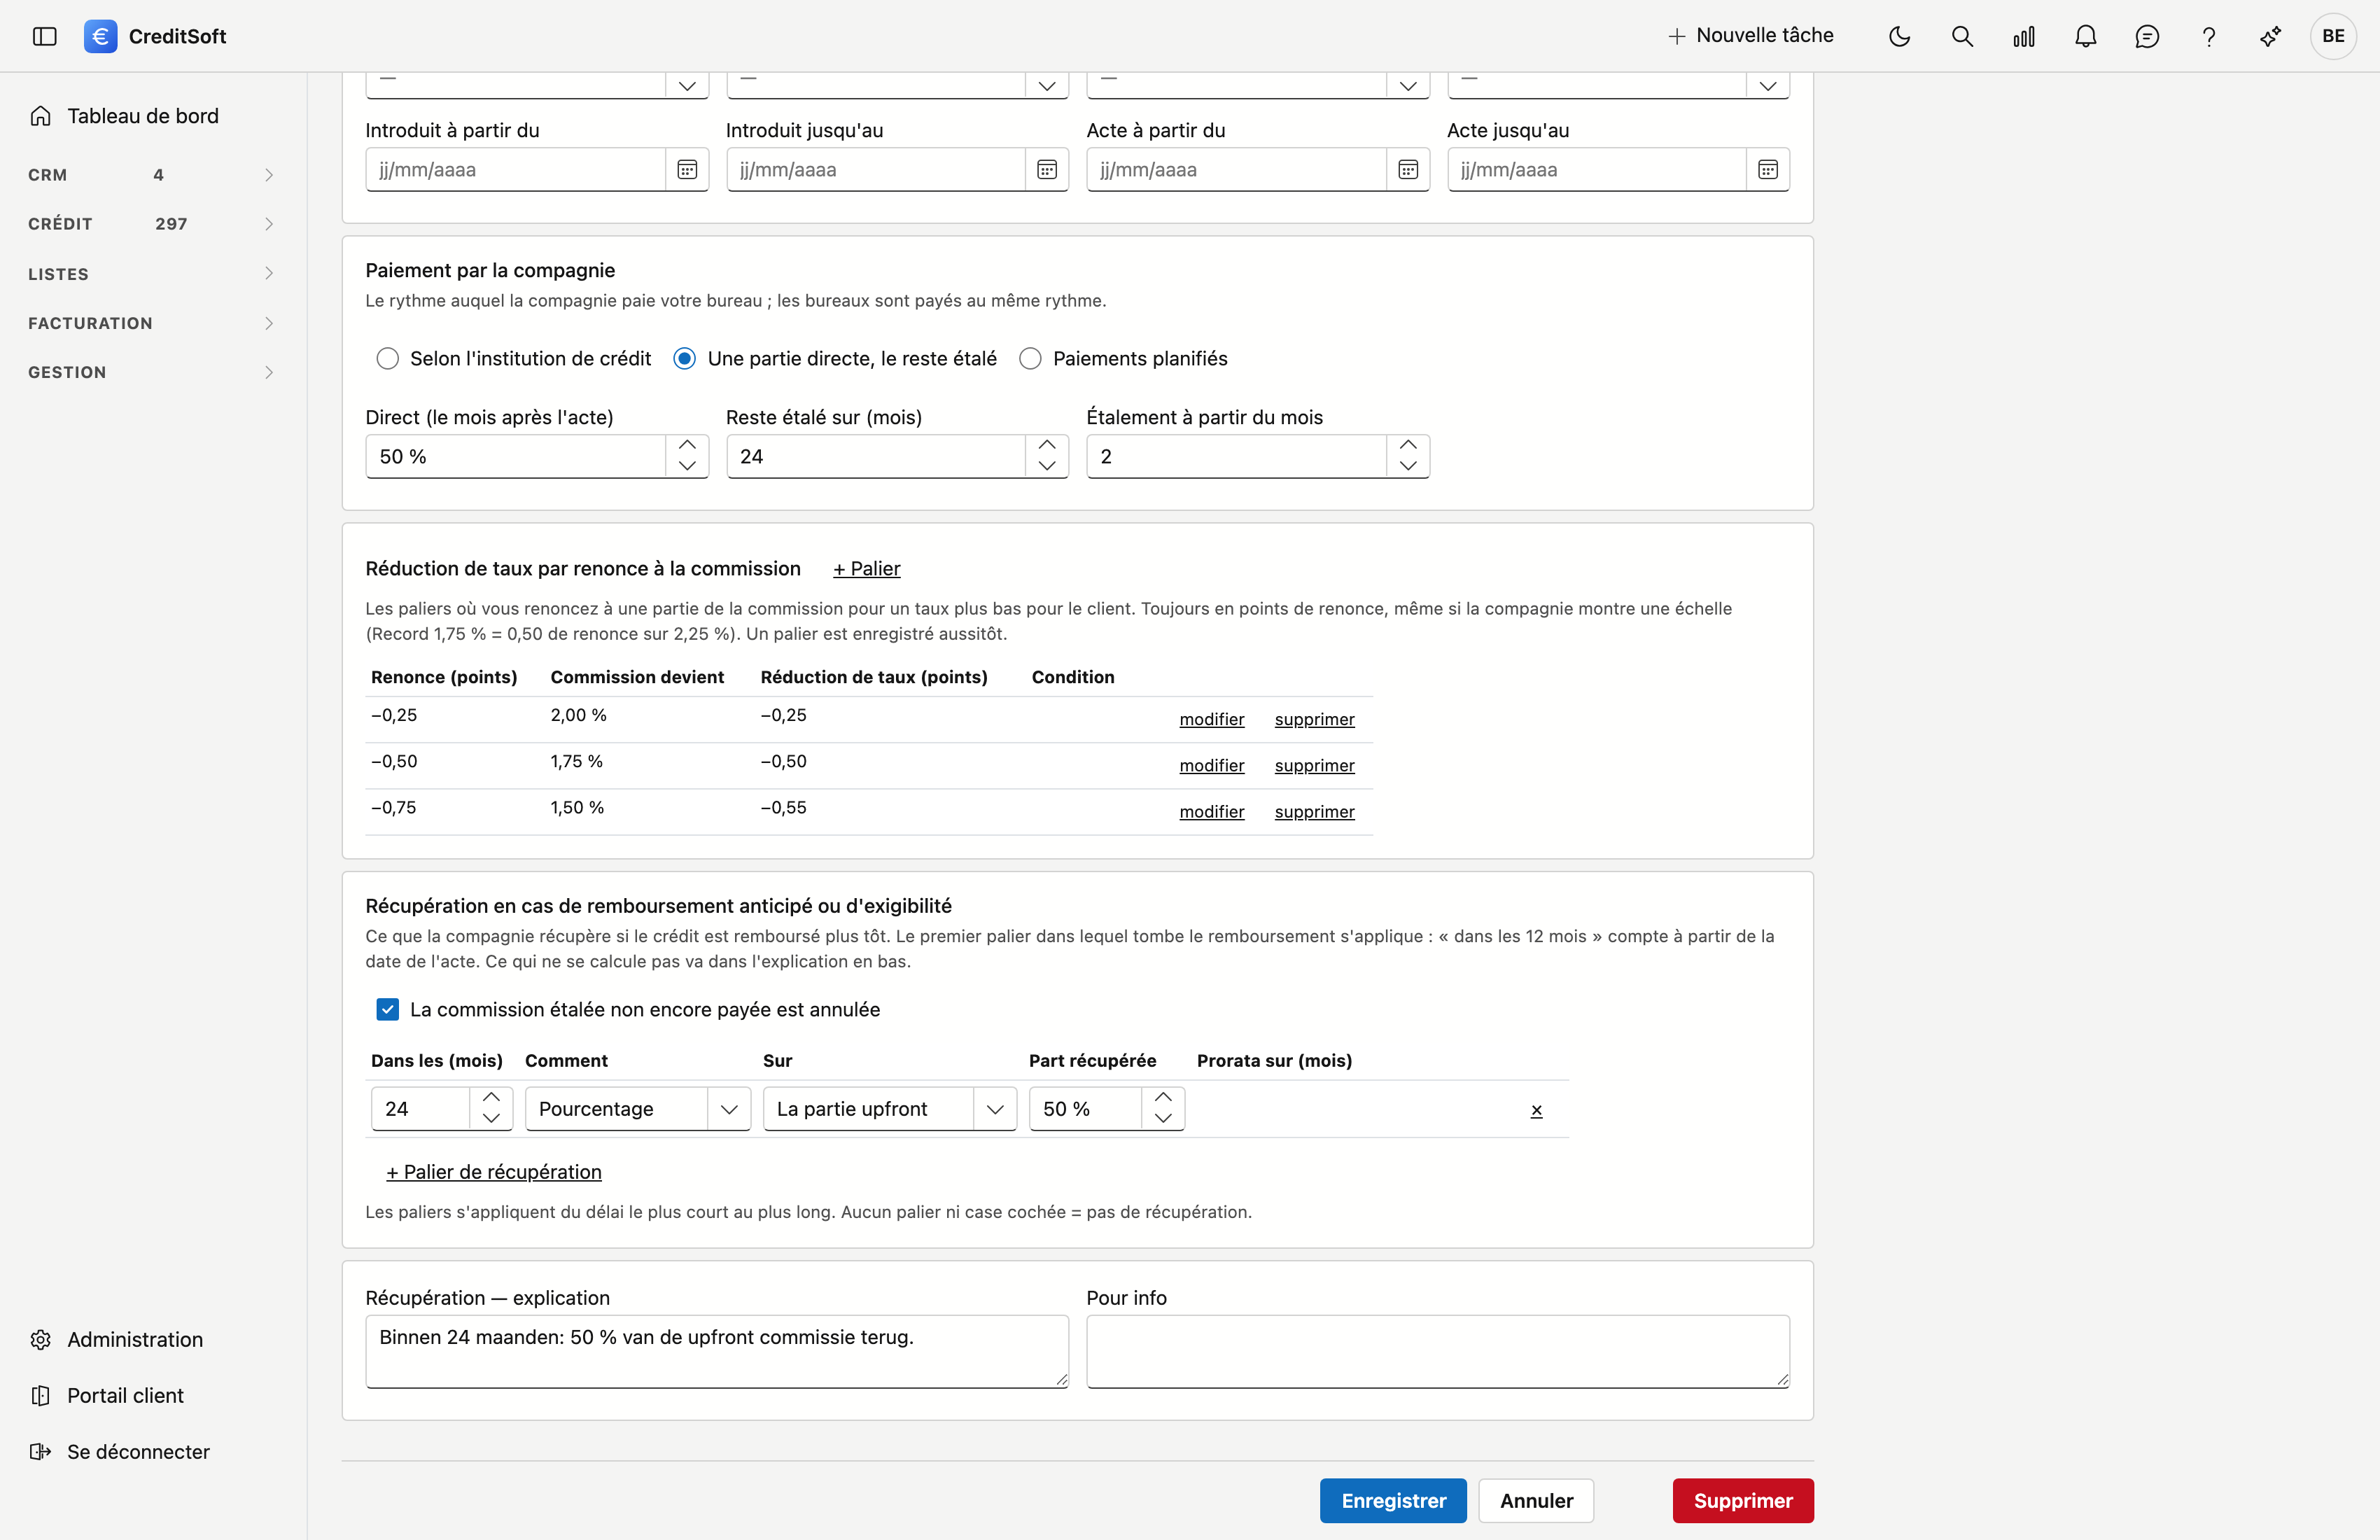Open calendar for Acte à partir du

tap(1408, 169)
